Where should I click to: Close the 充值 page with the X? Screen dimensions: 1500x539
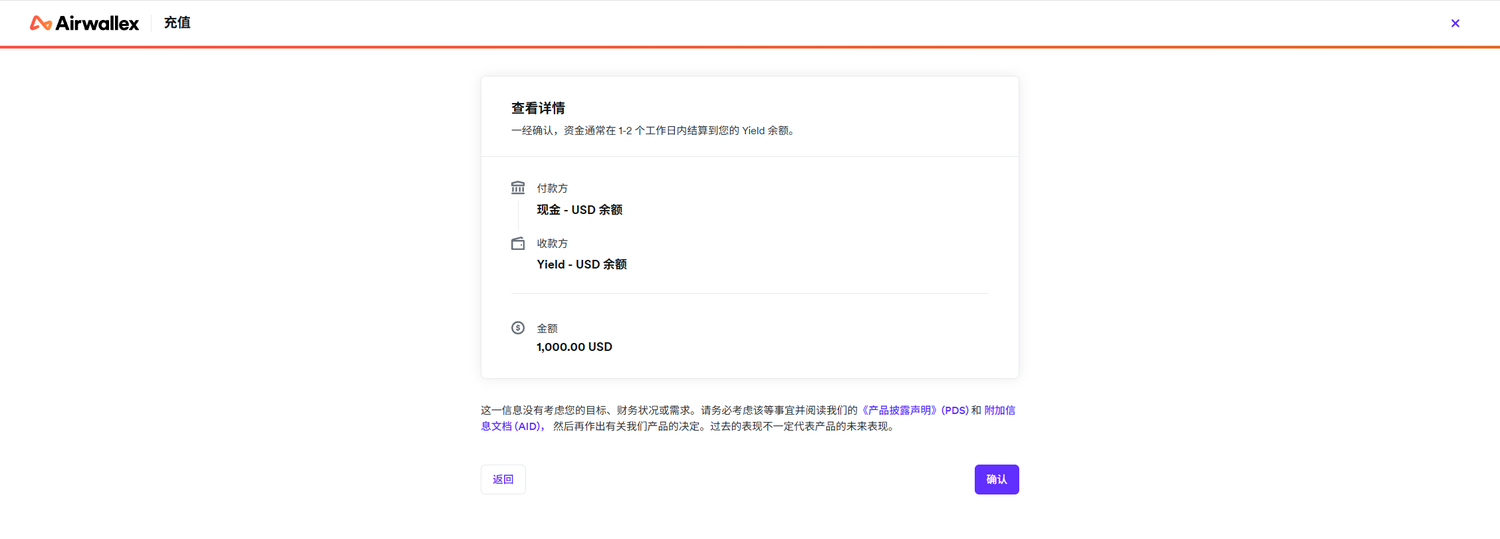coord(1455,23)
